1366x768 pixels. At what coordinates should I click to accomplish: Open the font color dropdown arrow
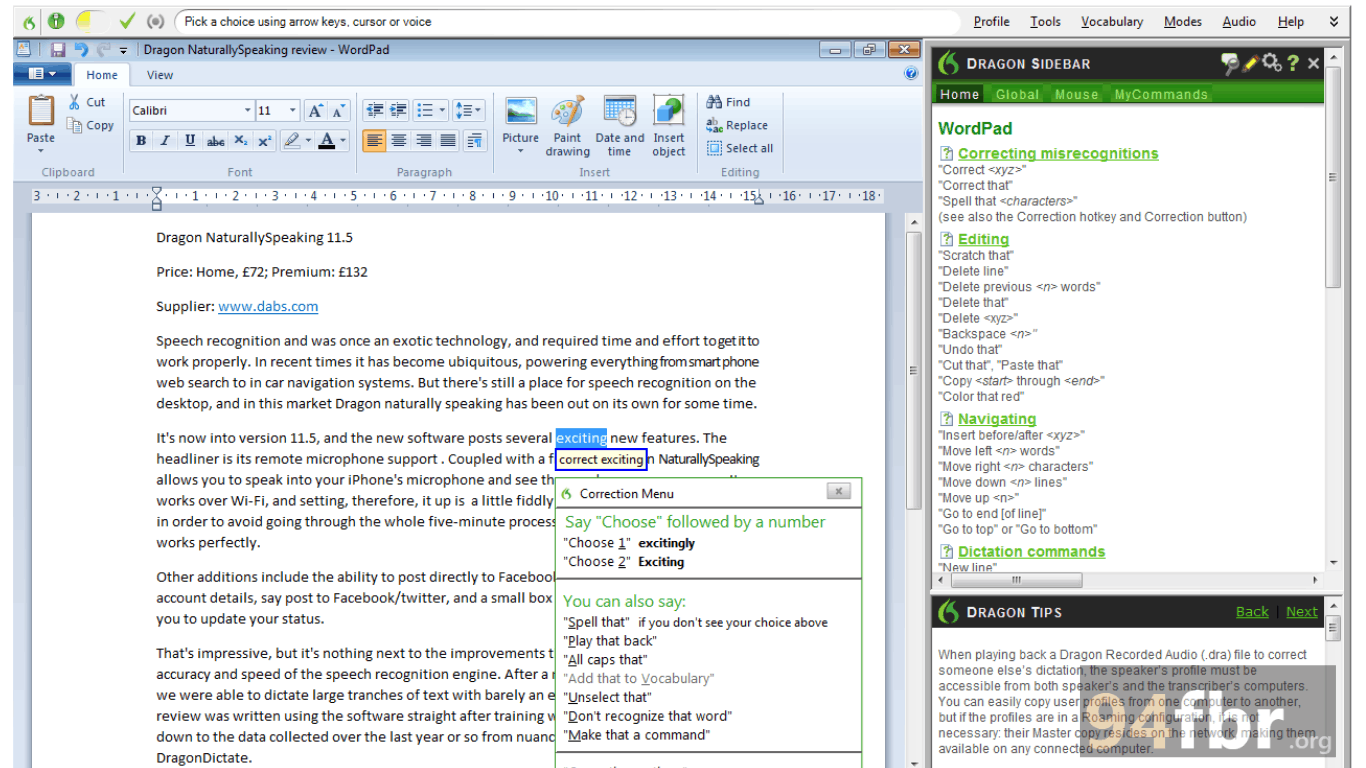pos(343,141)
